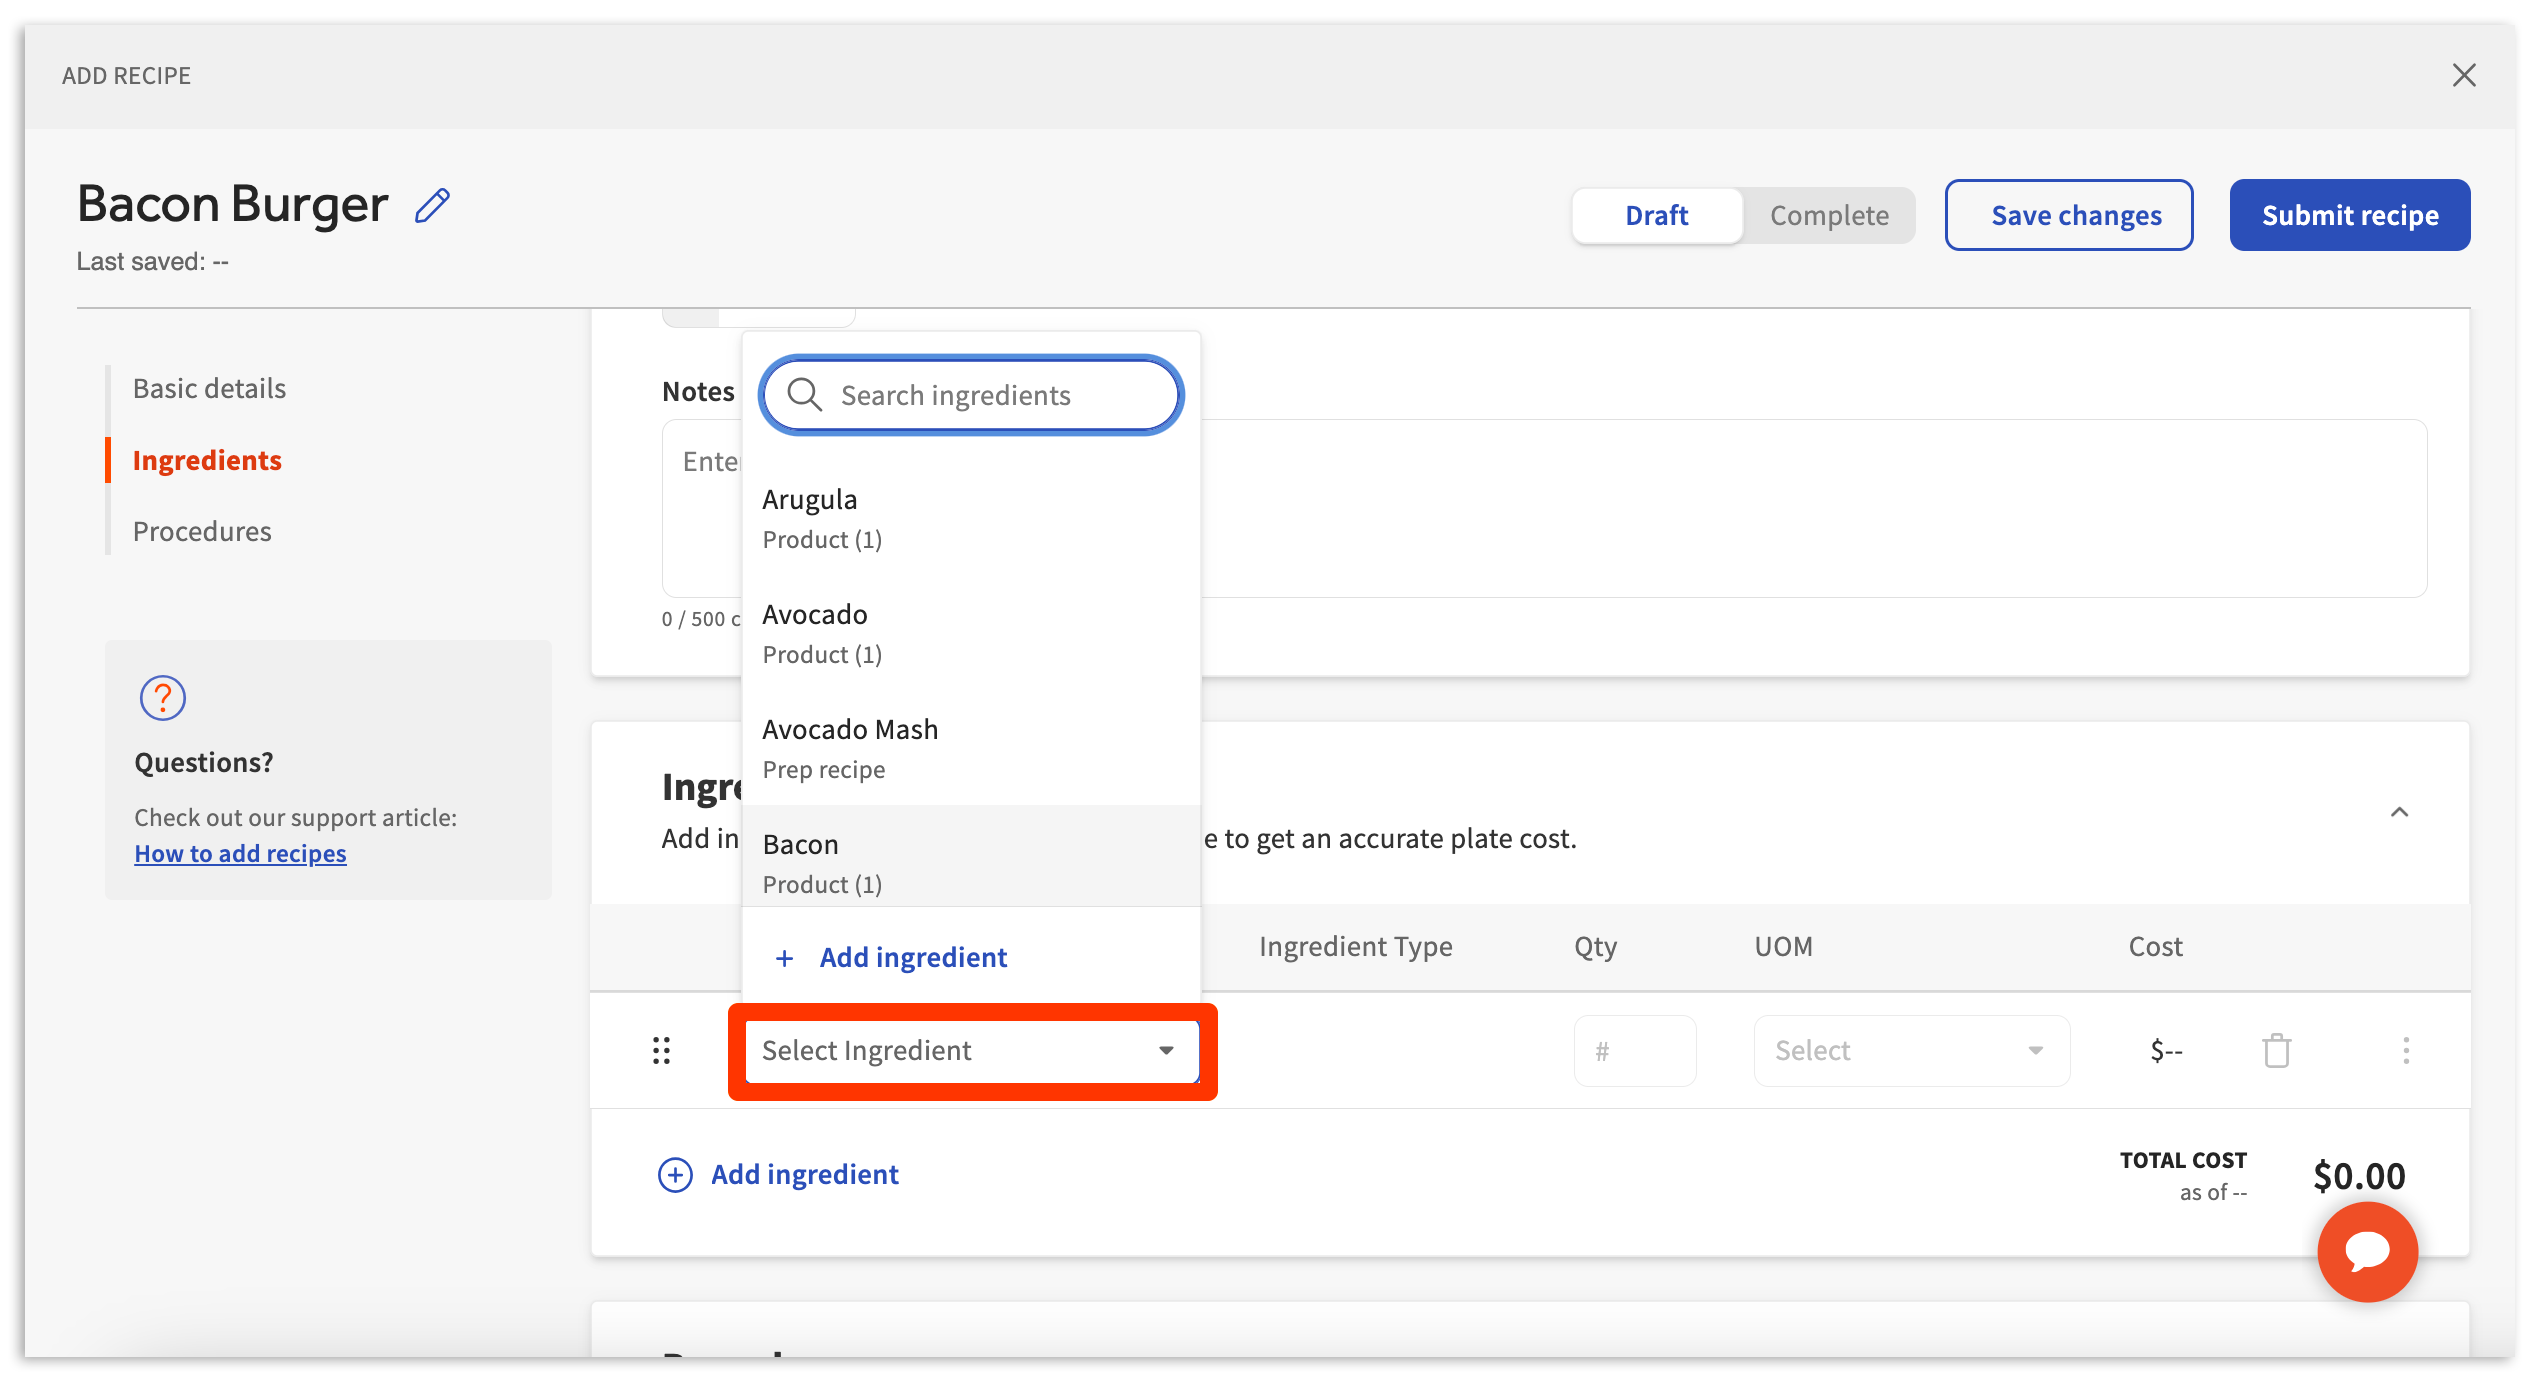
Task: Click the pencil icon next to Bacon Burger
Action: pyautogui.click(x=432, y=206)
